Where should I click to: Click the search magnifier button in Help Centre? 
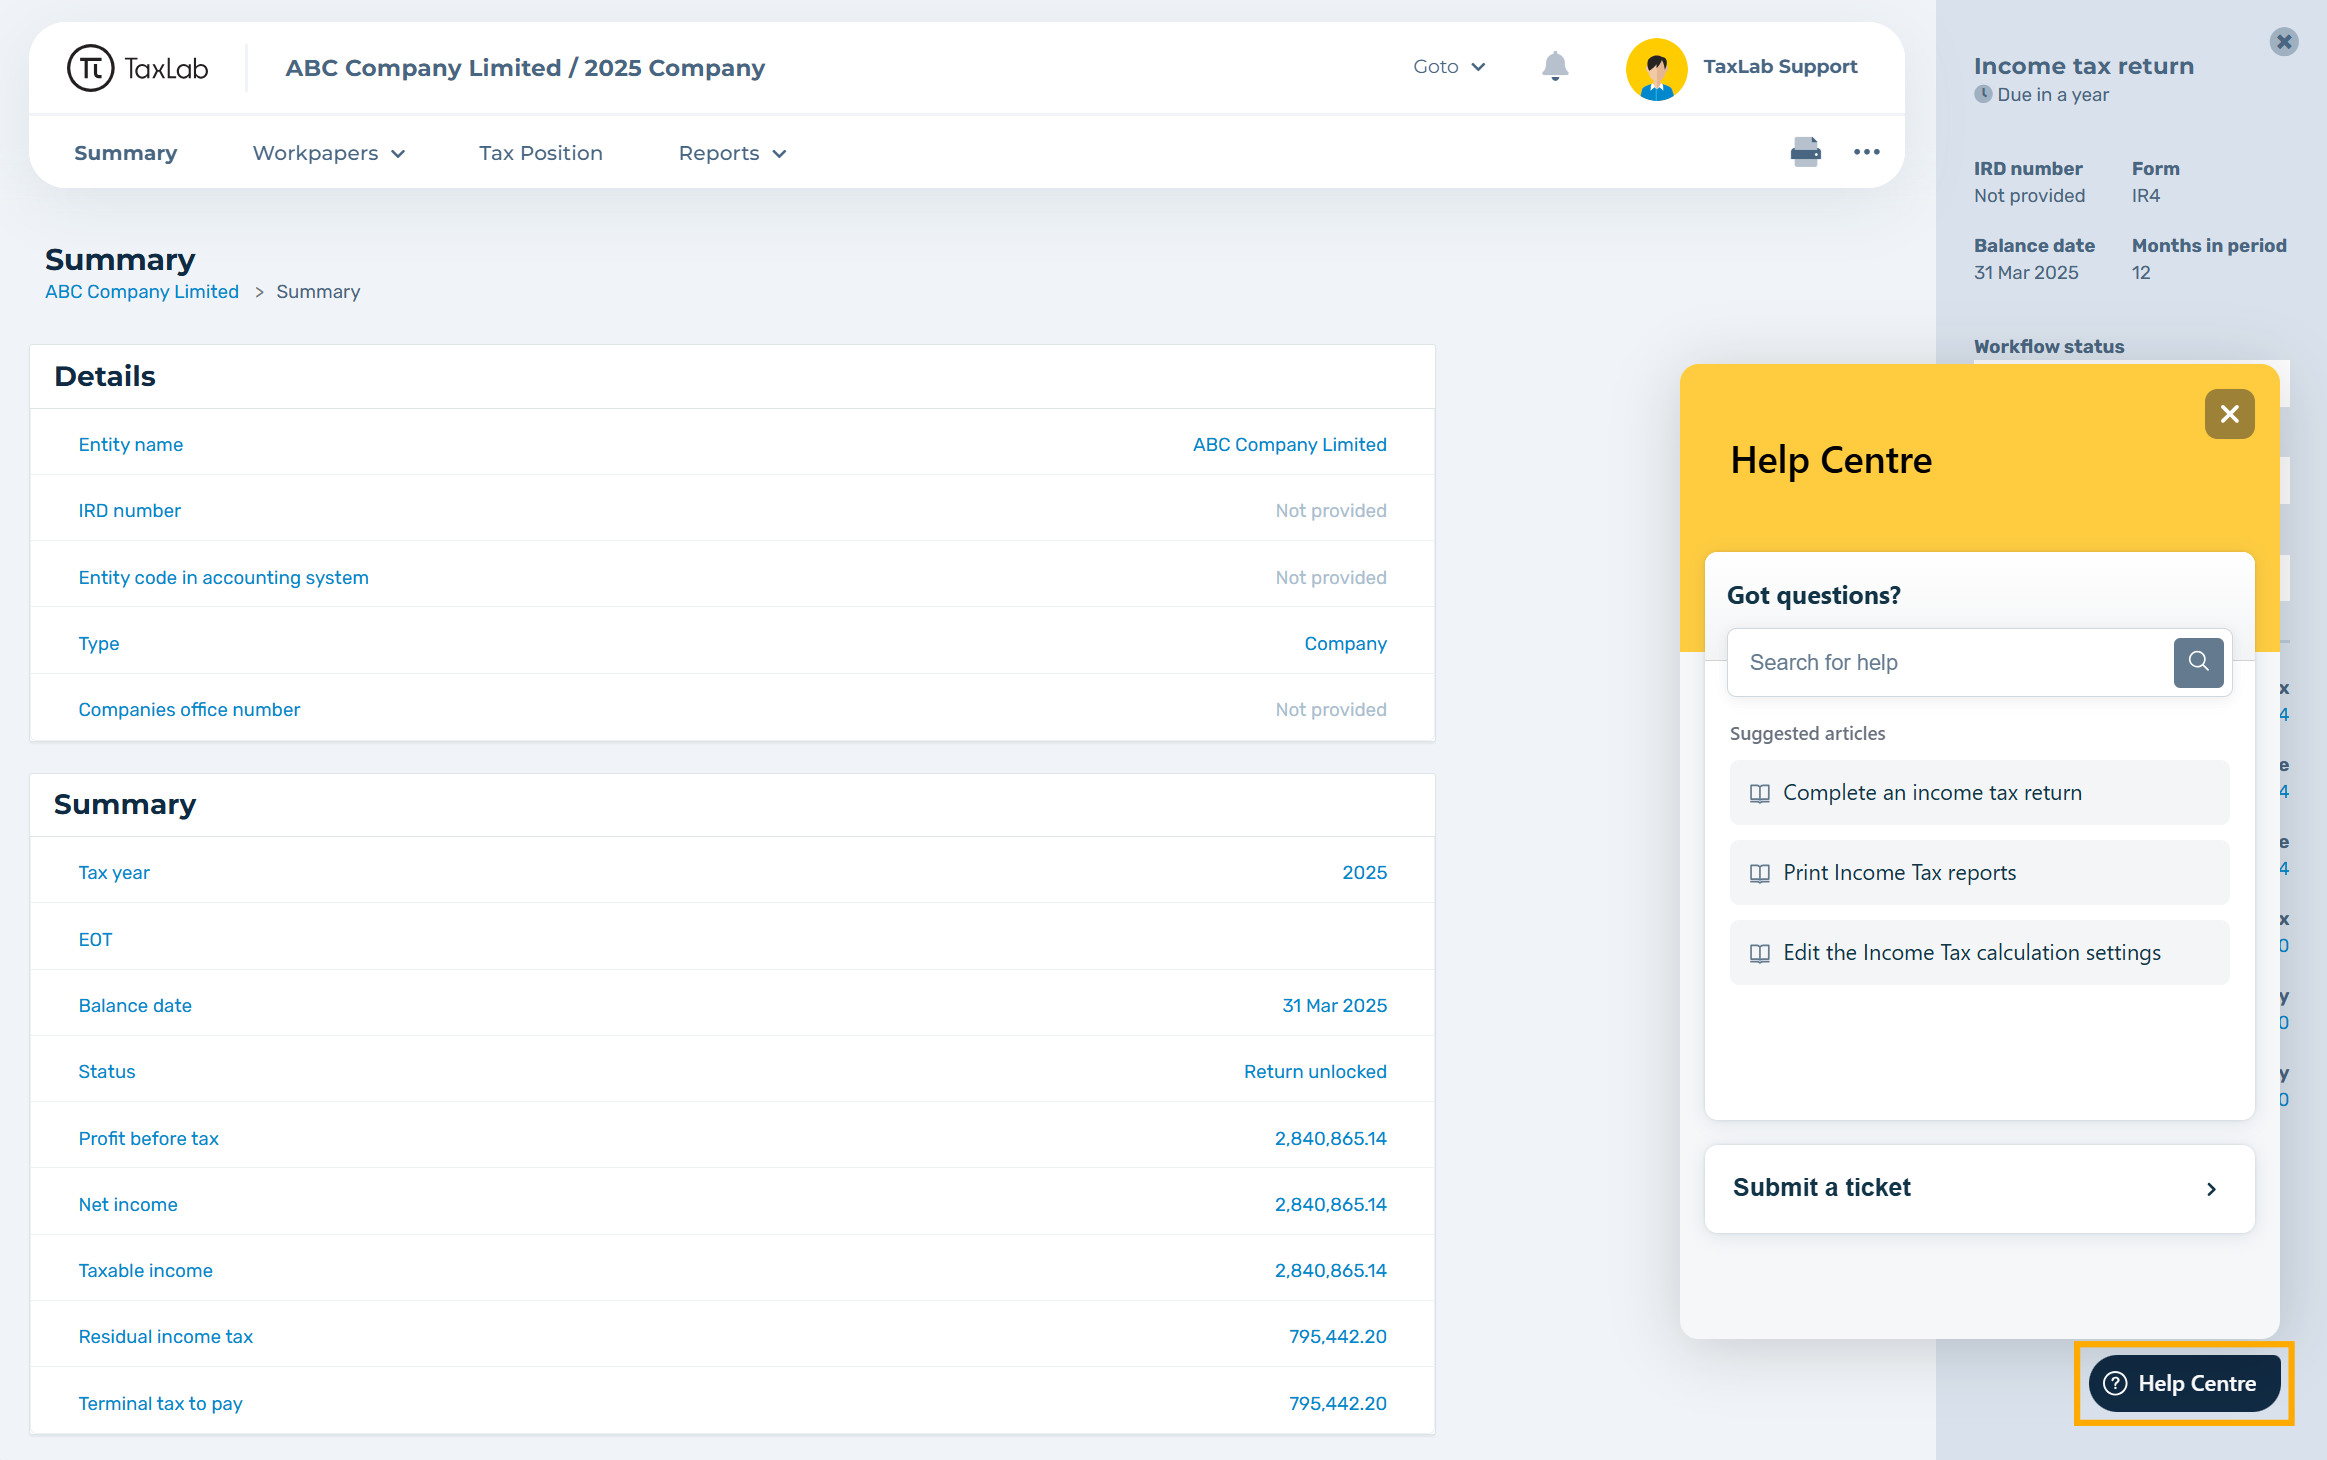(x=2198, y=662)
